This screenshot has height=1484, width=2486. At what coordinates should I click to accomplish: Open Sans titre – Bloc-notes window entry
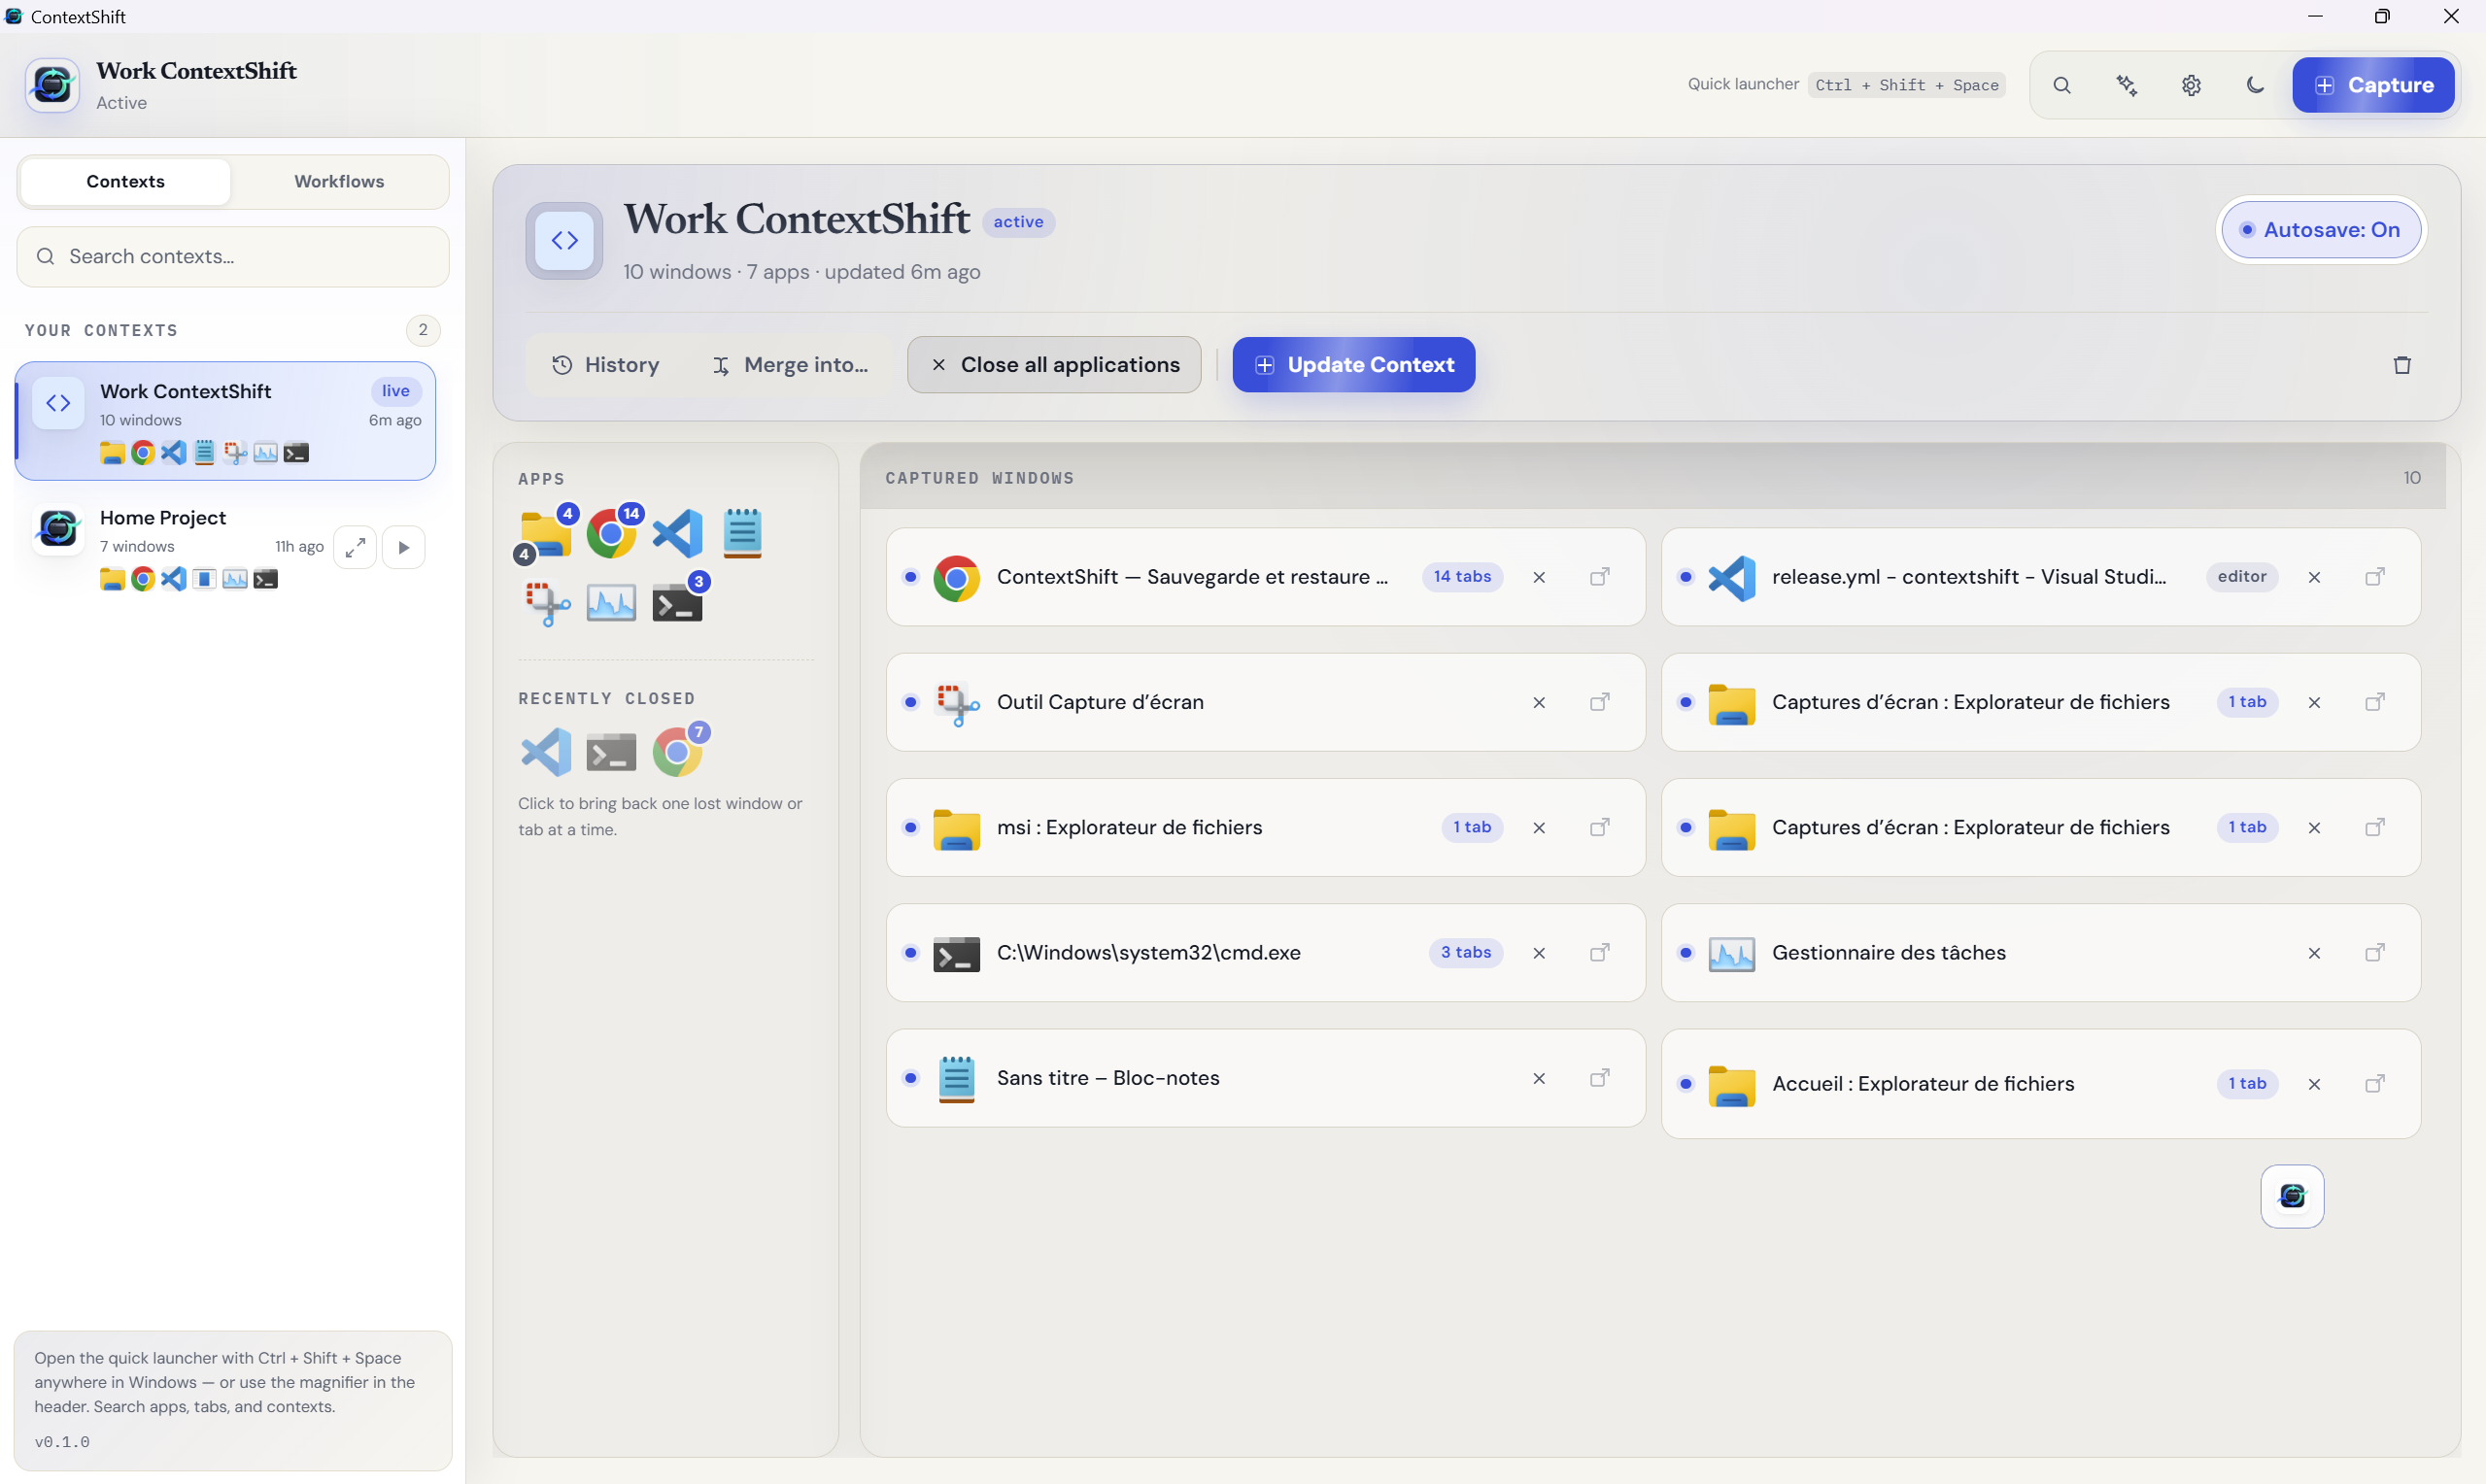click(x=1265, y=1078)
